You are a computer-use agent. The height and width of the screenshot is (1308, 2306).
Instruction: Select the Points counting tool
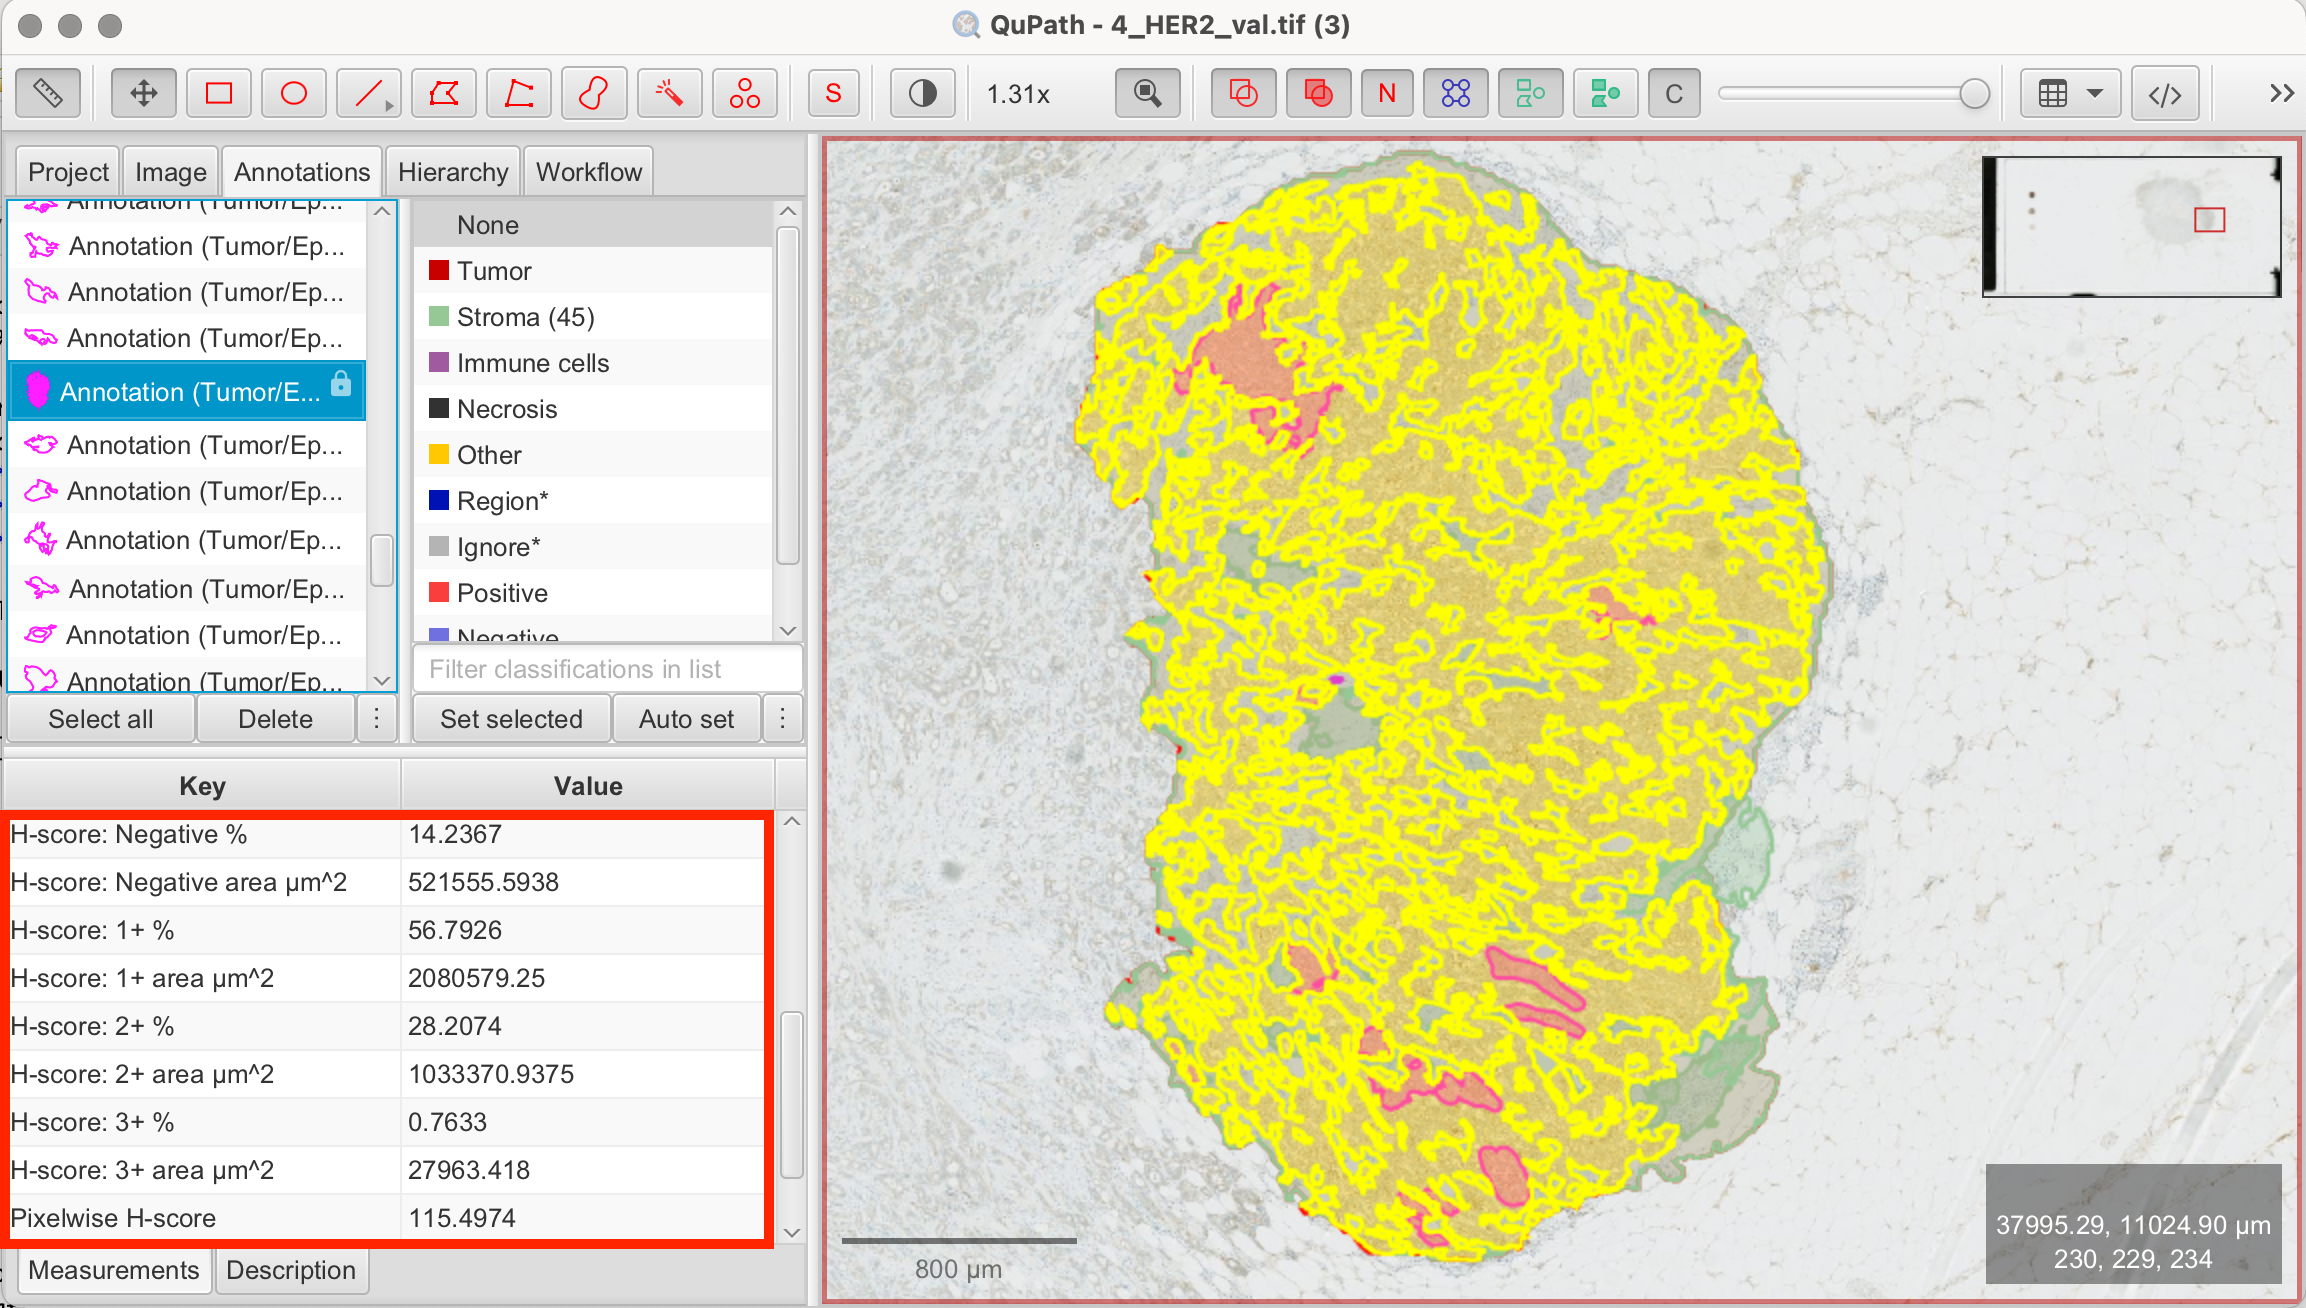(744, 94)
